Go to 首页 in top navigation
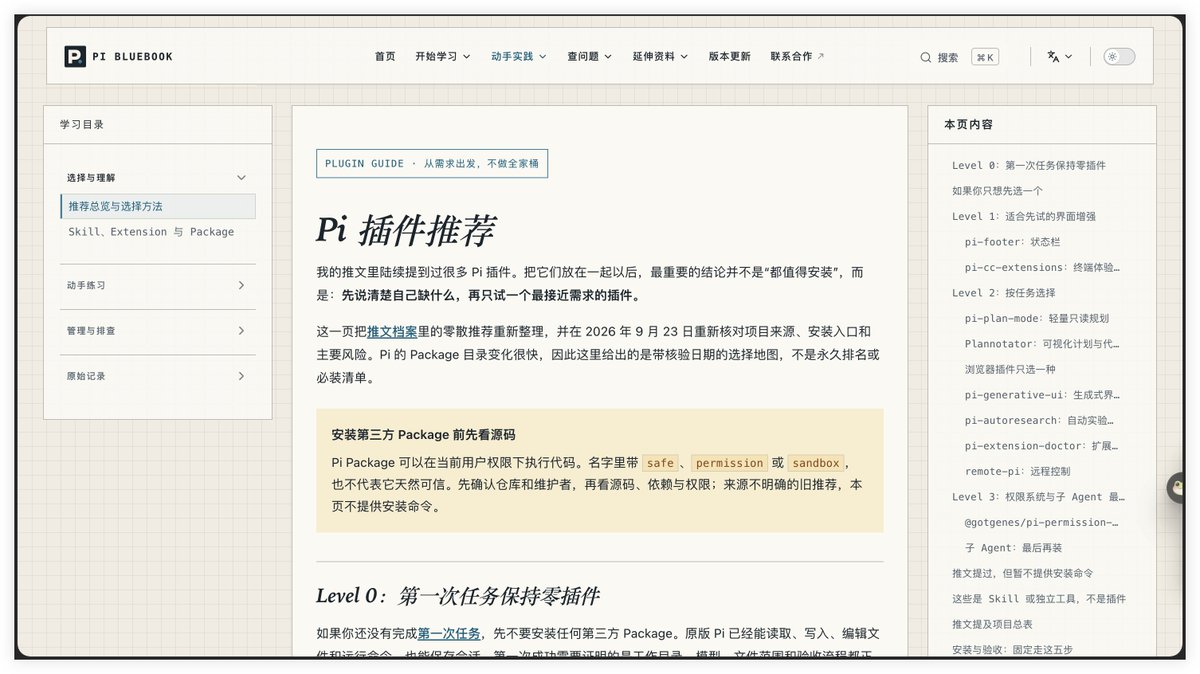This screenshot has width=1200, height=674. (x=385, y=57)
